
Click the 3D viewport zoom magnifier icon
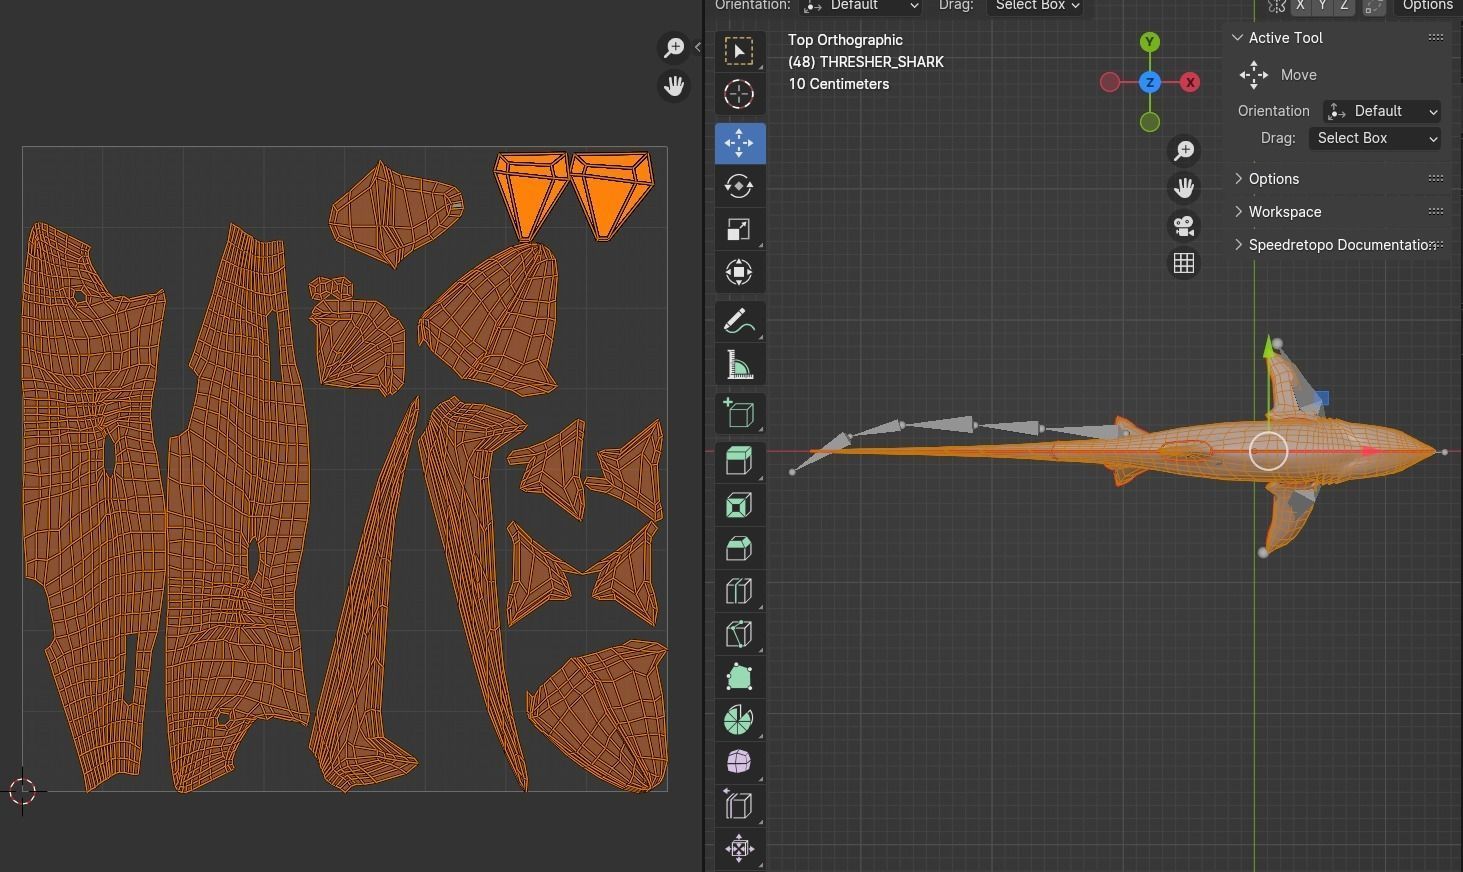(1184, 151)
